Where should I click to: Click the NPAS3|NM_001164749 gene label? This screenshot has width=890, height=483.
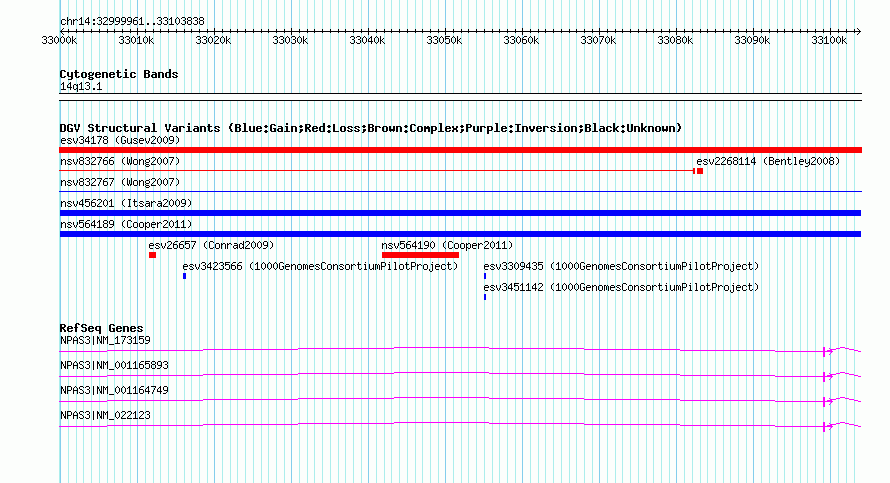[114, 390]
